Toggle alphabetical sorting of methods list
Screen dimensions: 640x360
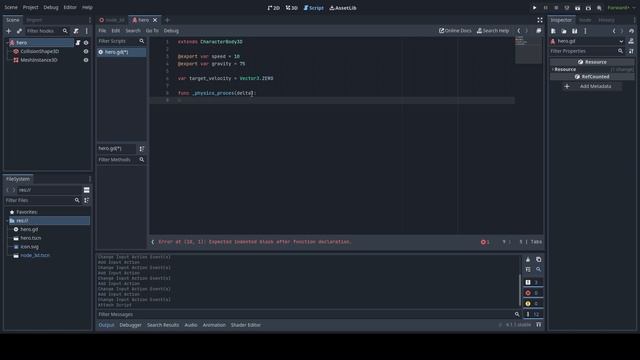click(x=142, y=149)
